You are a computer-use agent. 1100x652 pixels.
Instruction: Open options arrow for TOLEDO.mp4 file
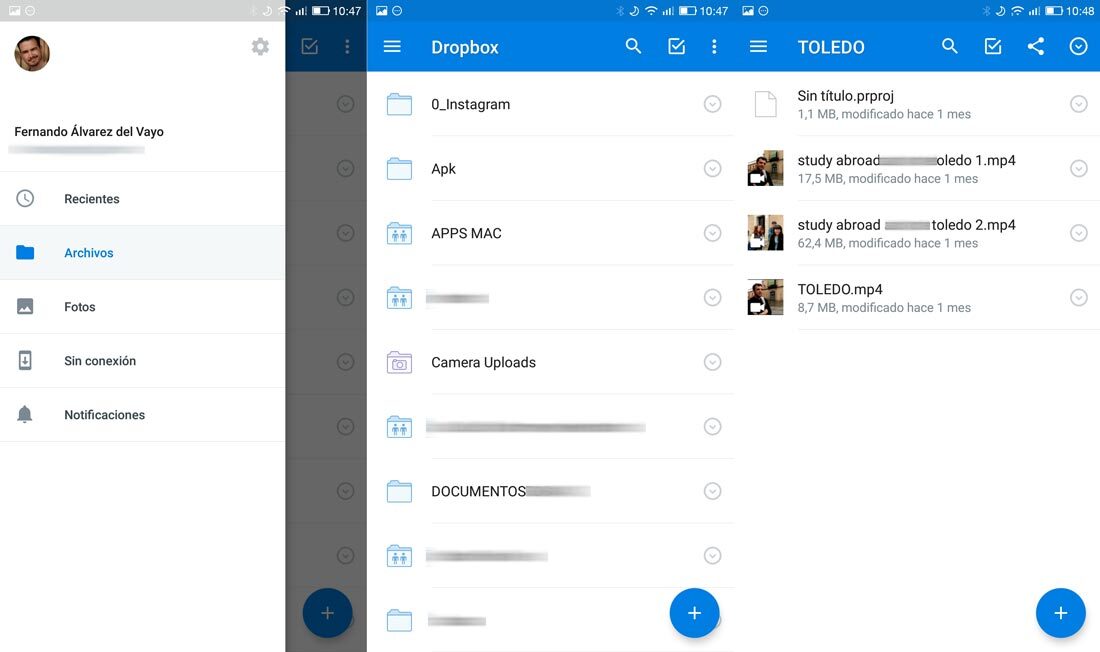click(1078, 297)
